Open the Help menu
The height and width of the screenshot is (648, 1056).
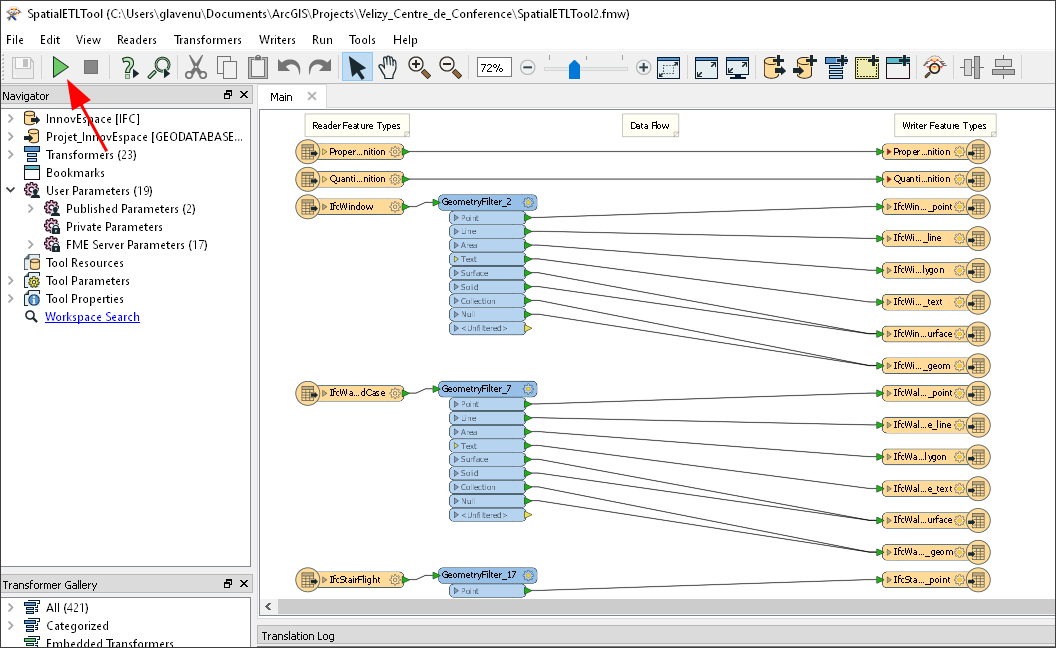405,40
